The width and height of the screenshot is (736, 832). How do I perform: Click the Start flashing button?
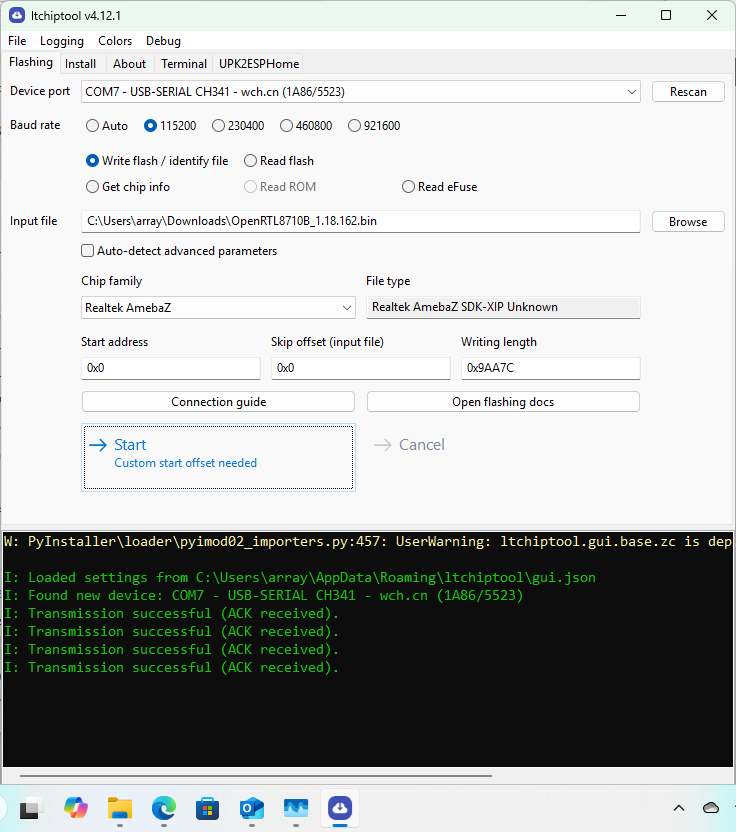pos(218,457)
